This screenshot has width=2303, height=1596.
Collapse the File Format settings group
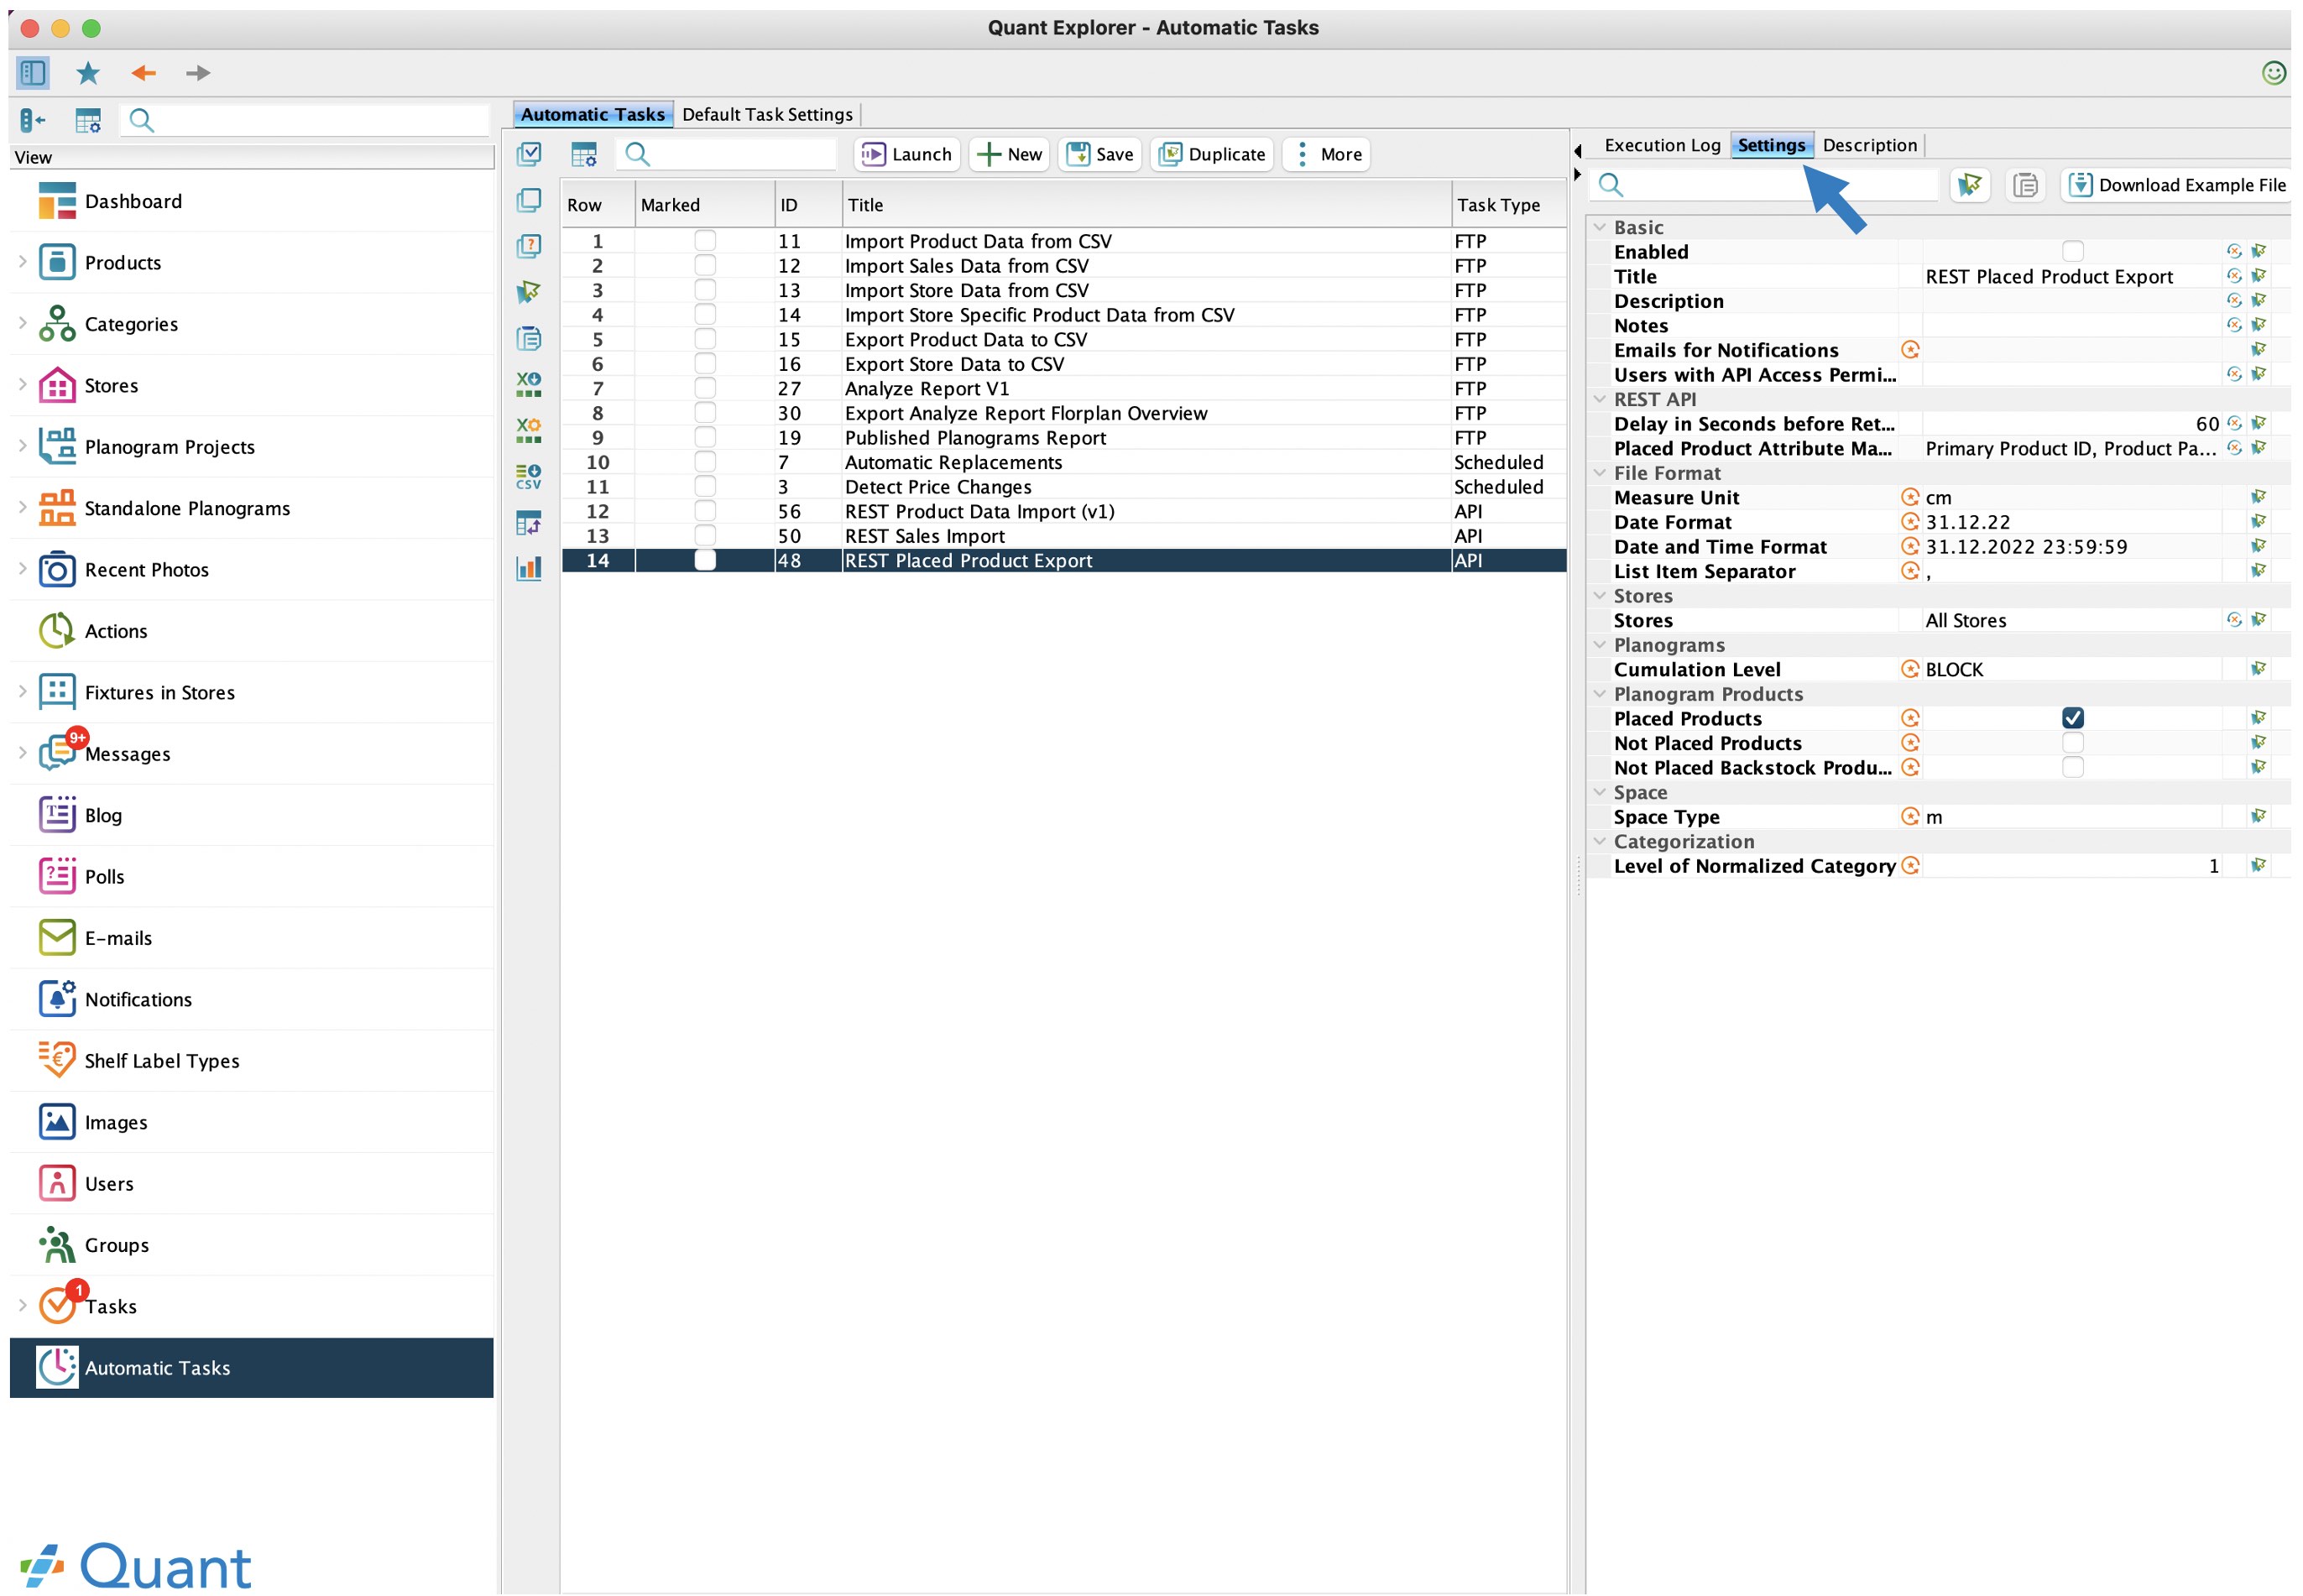[1600, 473]
